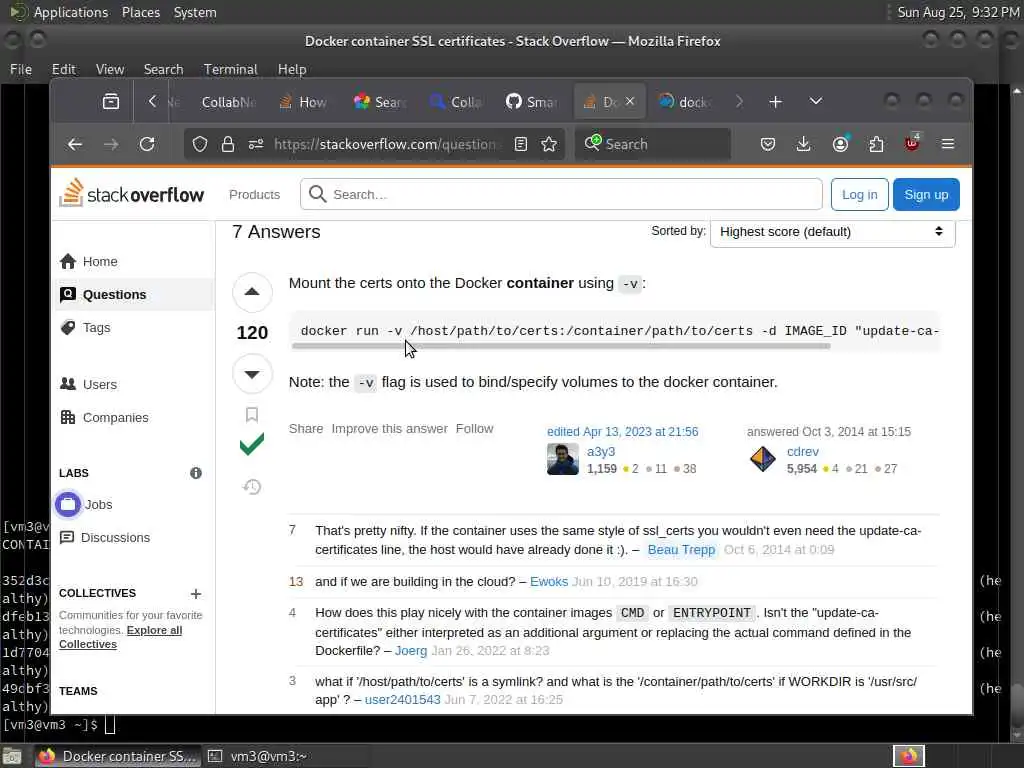The height and width of the screenshot is (768, 1024).
Task: Open Firefox hamburger application menu
Action: coord(948,144)
